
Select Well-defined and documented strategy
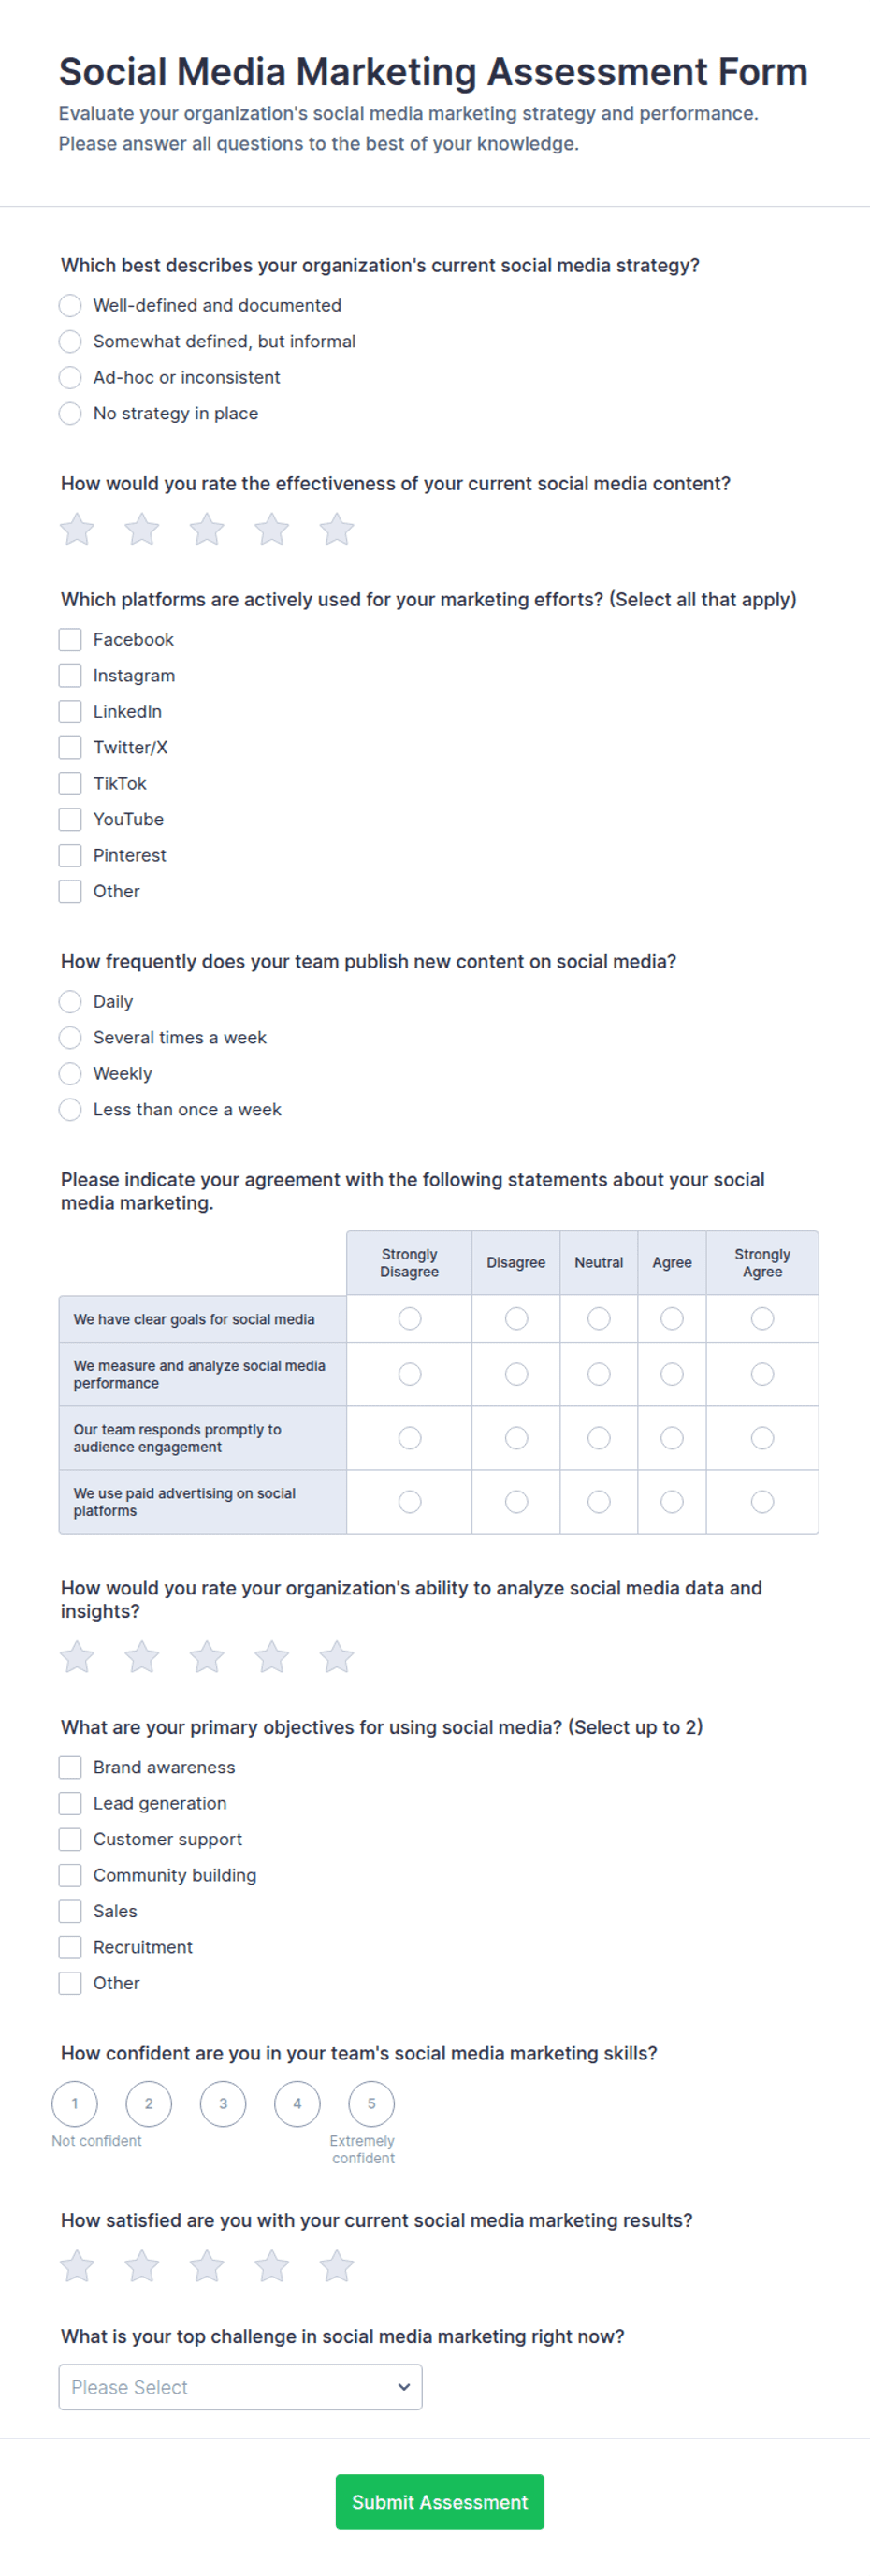click(70, 306)
